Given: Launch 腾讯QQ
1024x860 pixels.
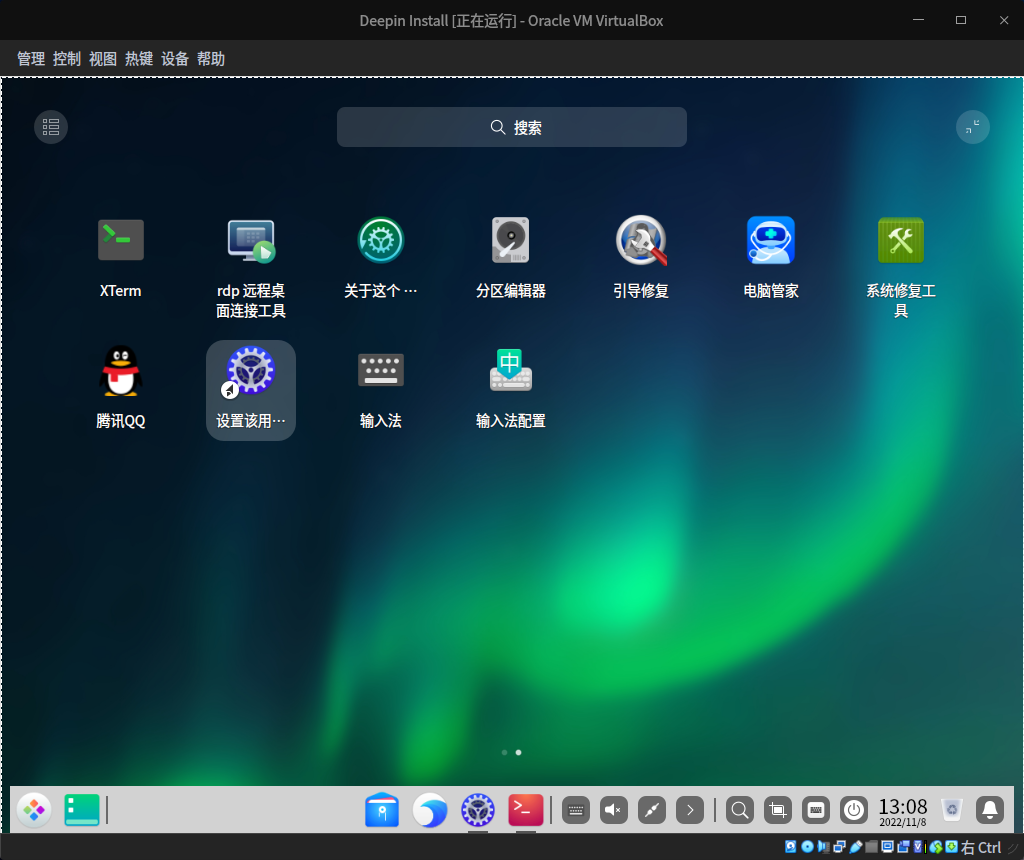Looking at the screenshot, I should (121, 371).
